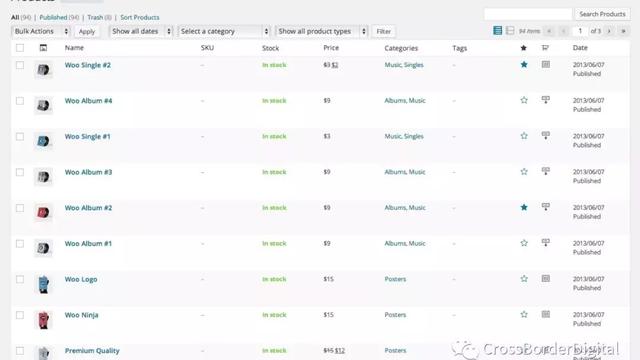
Task: Toggle featured star for Woo Ninja
Action: pos(524,314)
